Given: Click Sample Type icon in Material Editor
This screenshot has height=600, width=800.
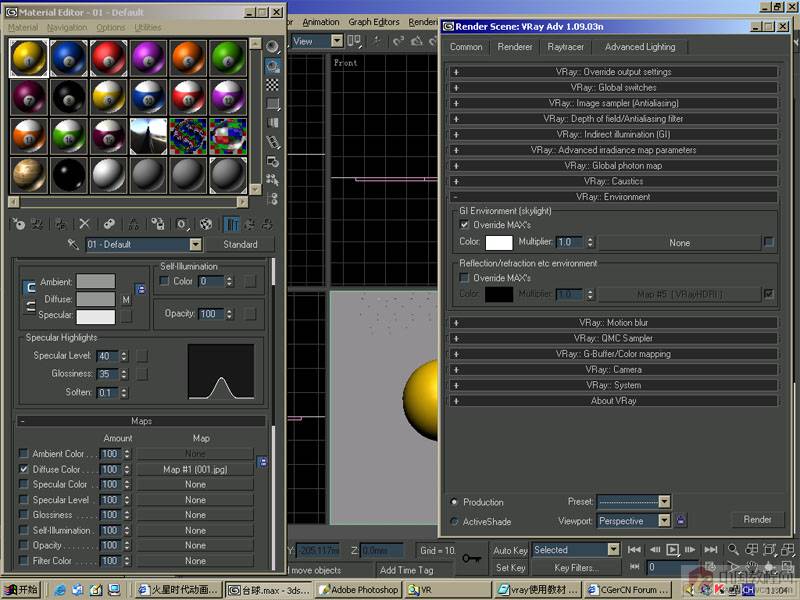Looking at the screenshot, I should (273, 47).
